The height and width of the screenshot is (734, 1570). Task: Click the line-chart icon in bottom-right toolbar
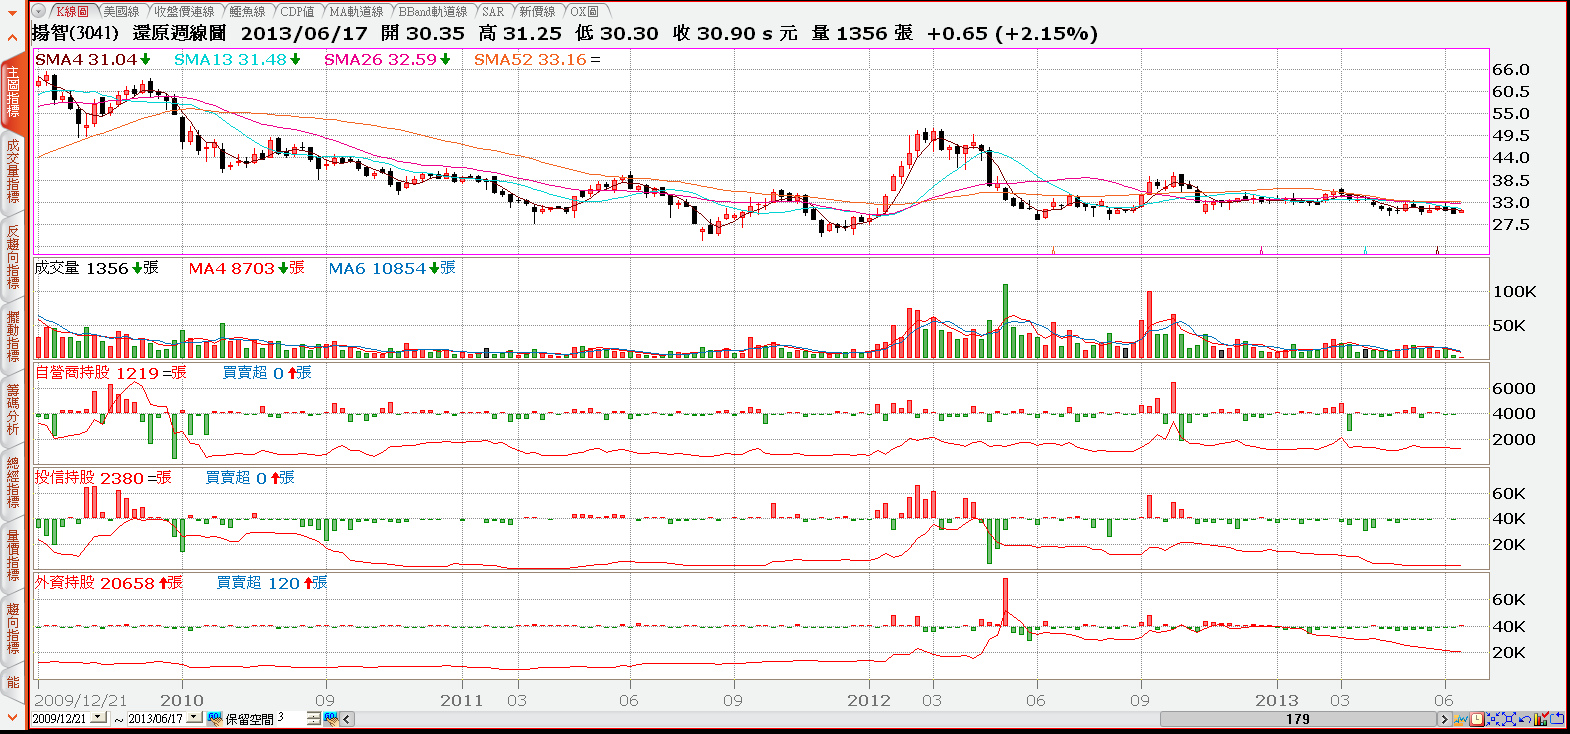pos(1461,719)
